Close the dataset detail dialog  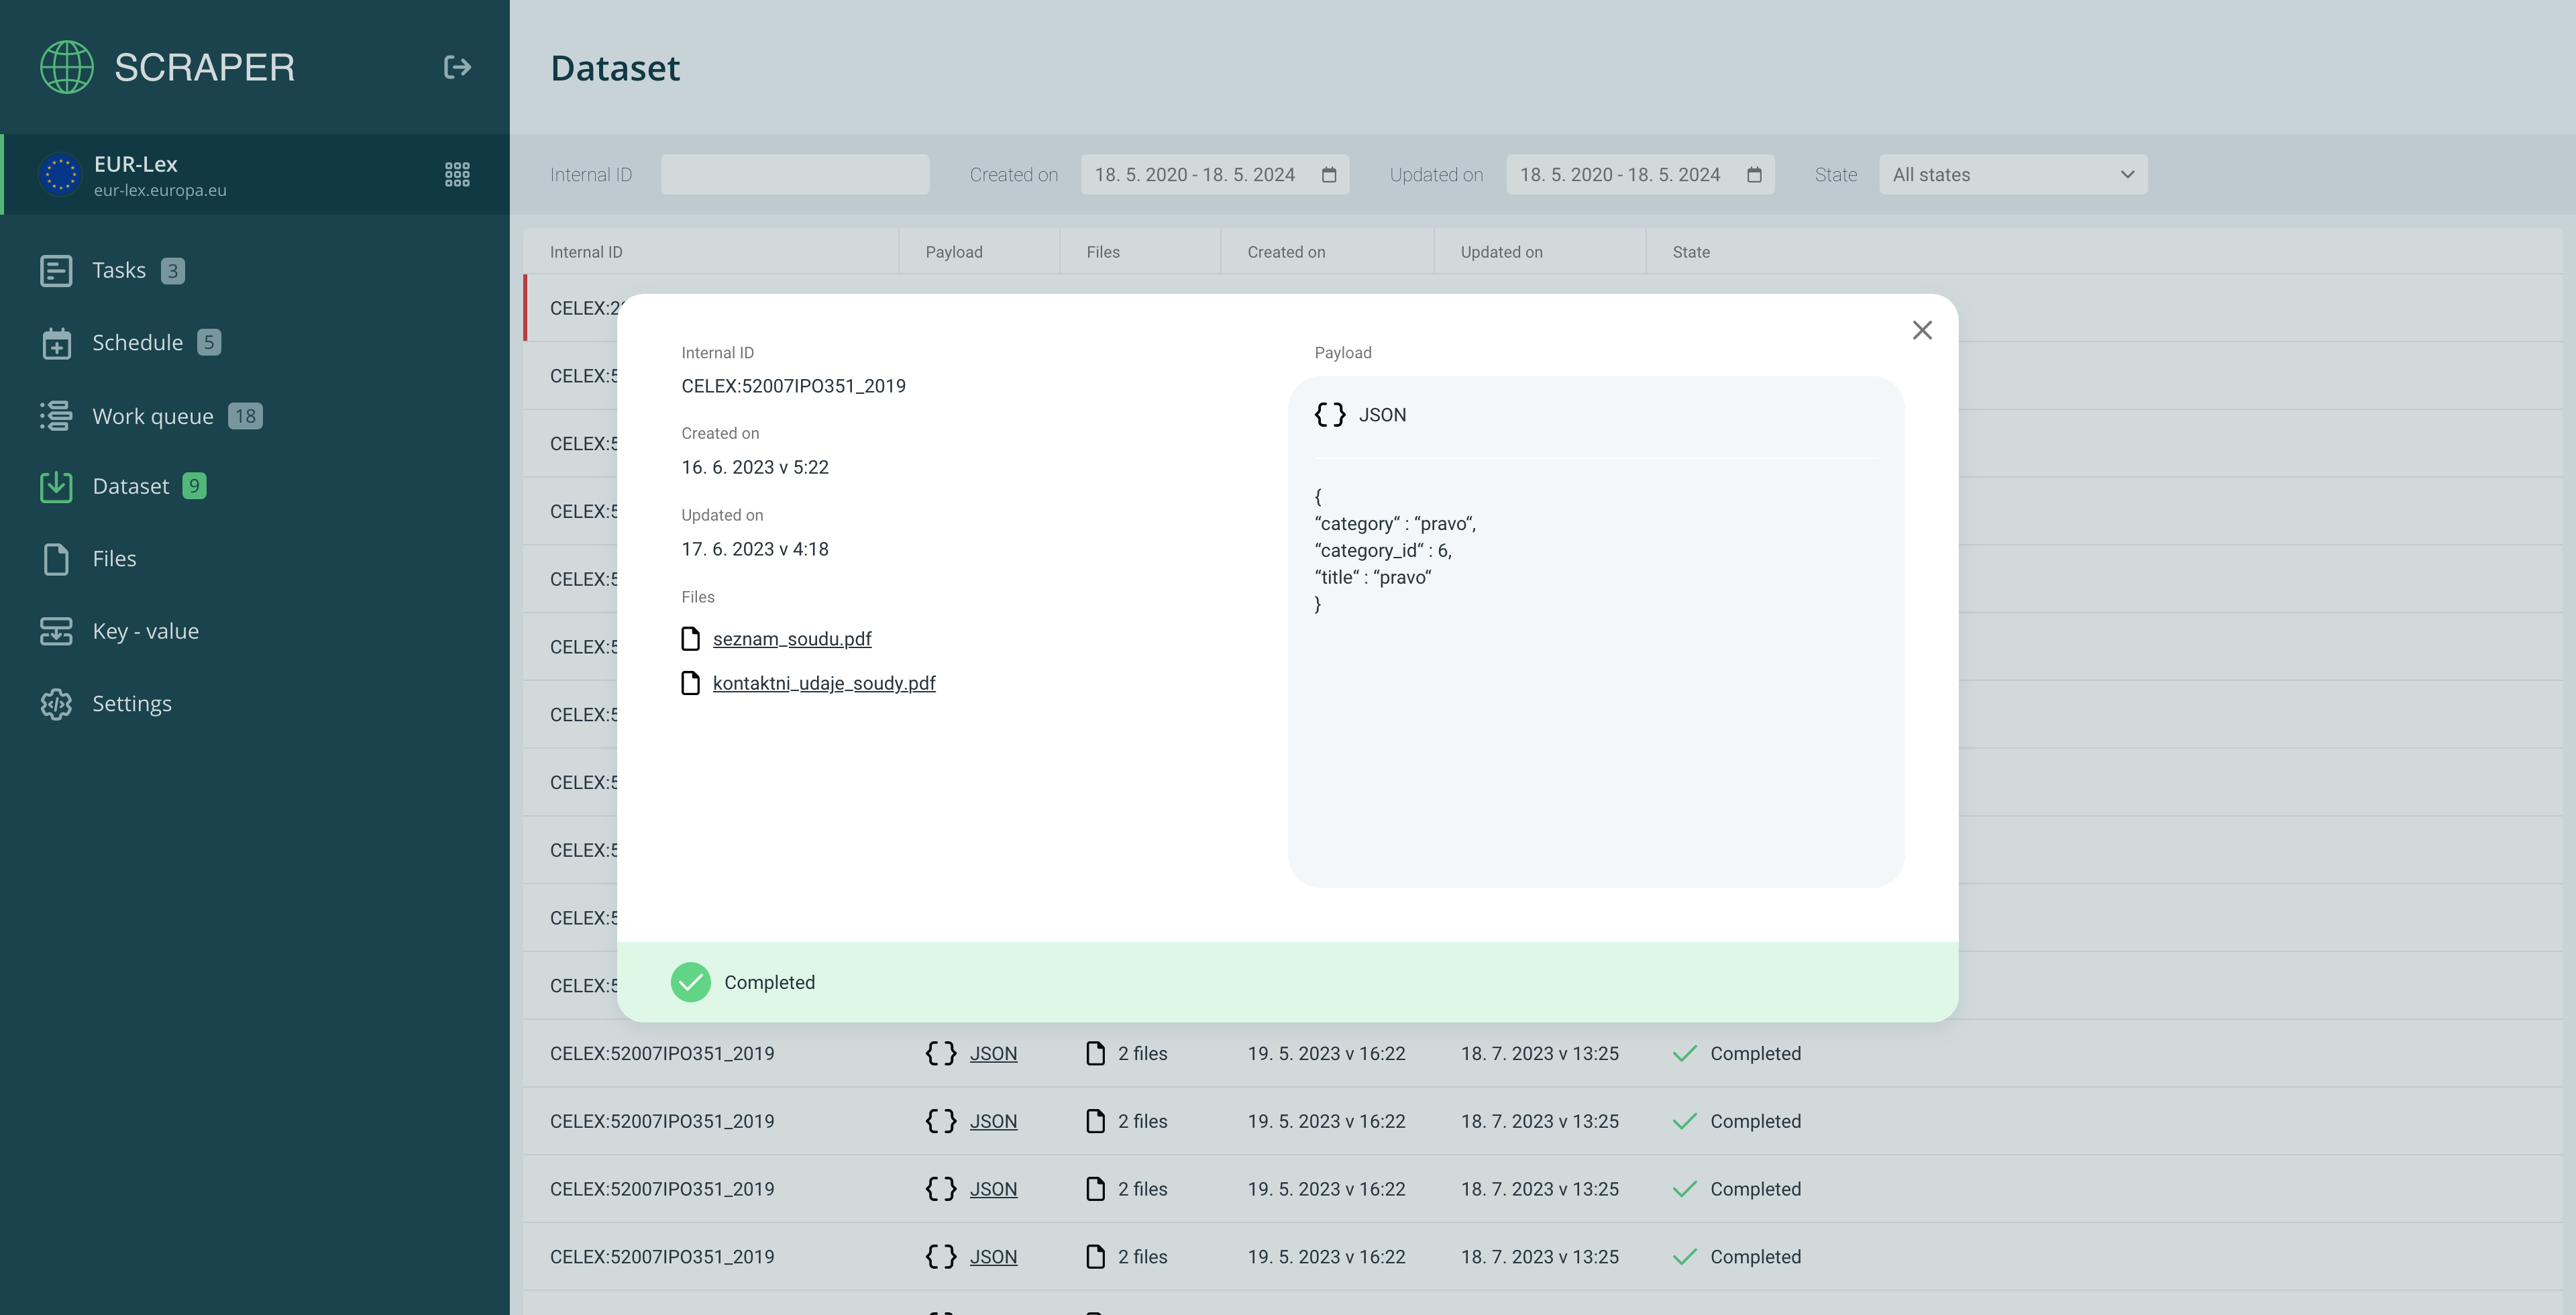tap(1921, 330)
